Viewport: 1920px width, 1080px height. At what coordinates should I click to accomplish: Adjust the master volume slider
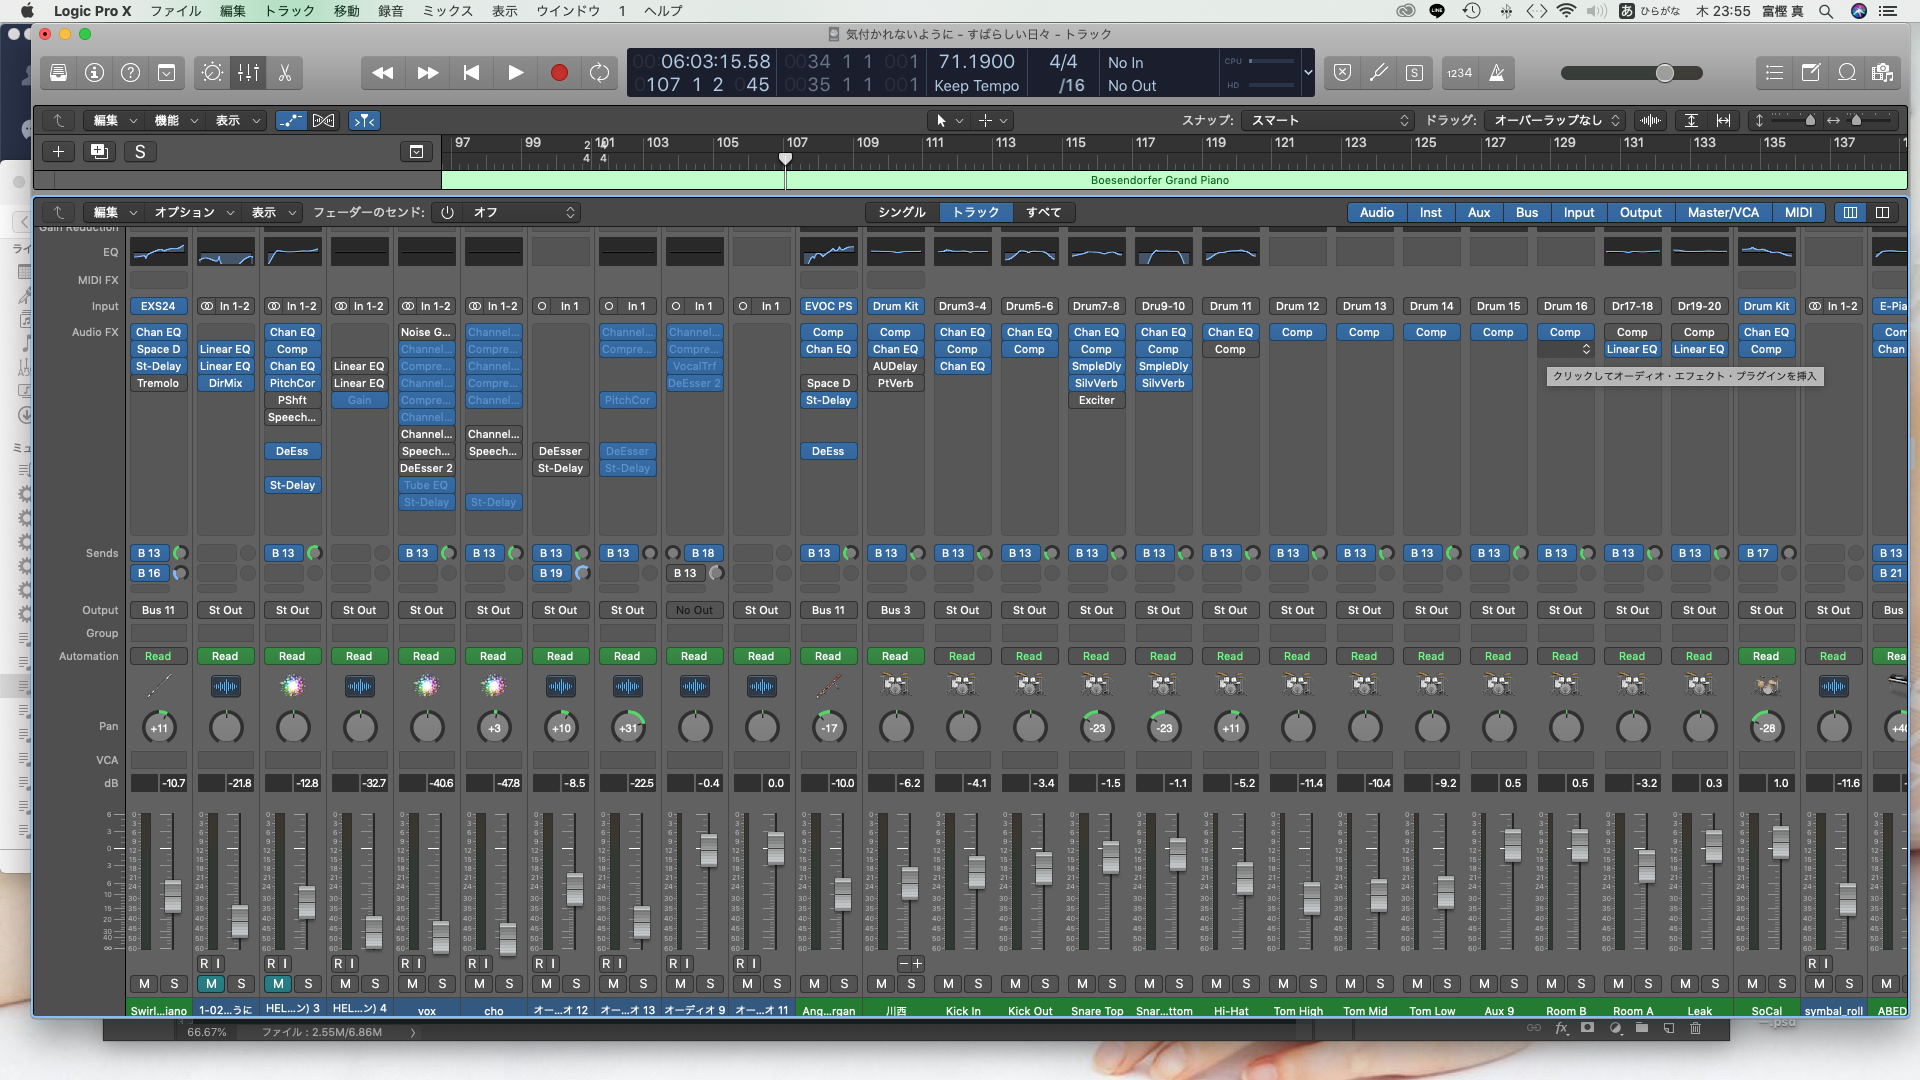1664,73
